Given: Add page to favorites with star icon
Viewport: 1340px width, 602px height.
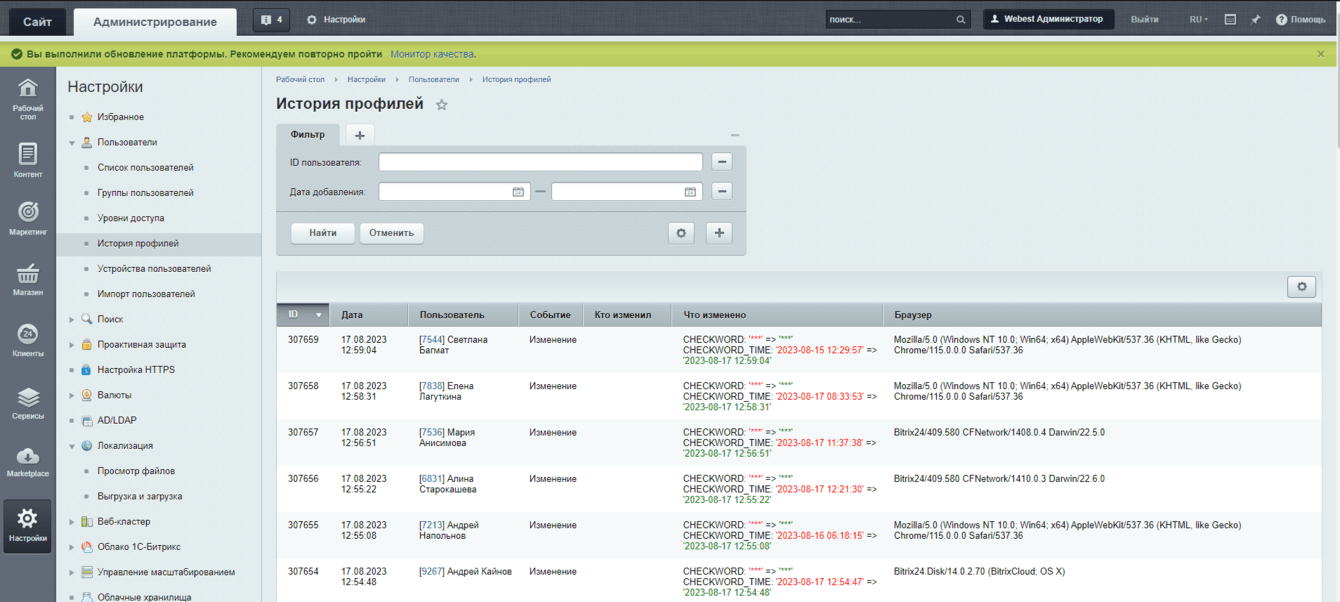Looking at the screenshot, I should coord(442,105).
